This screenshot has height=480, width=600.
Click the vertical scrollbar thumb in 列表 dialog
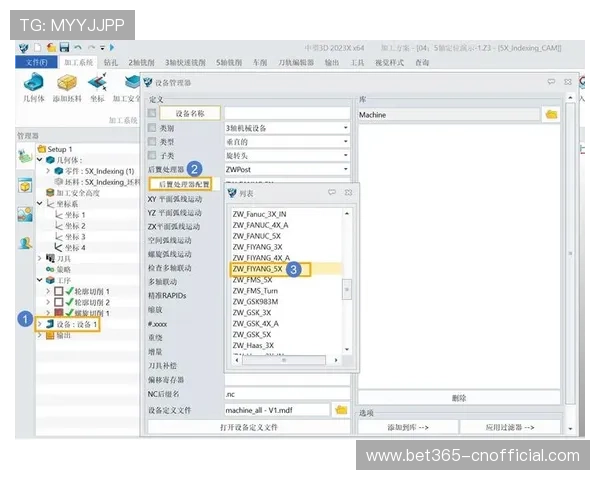[347, 289]
